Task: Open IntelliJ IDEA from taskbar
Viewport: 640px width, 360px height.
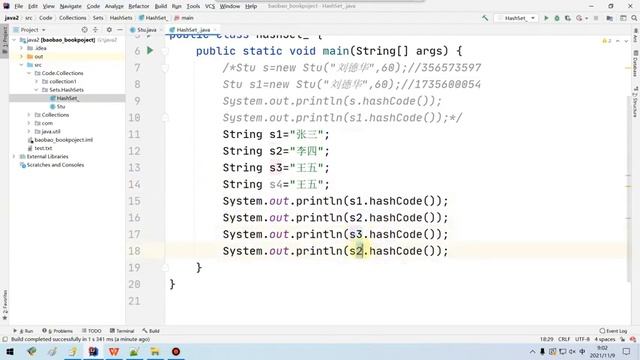Action: click(93, 351)
